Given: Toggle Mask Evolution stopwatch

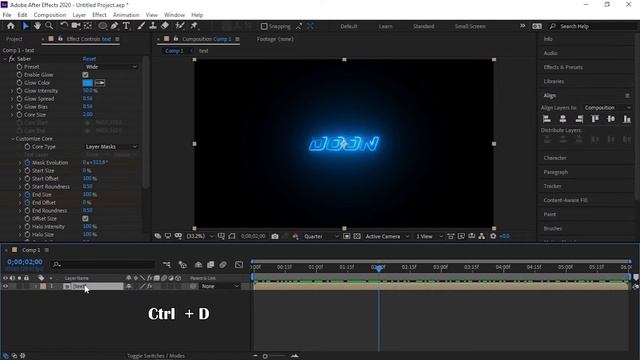Looking at the screenshot, I should 27,162.
